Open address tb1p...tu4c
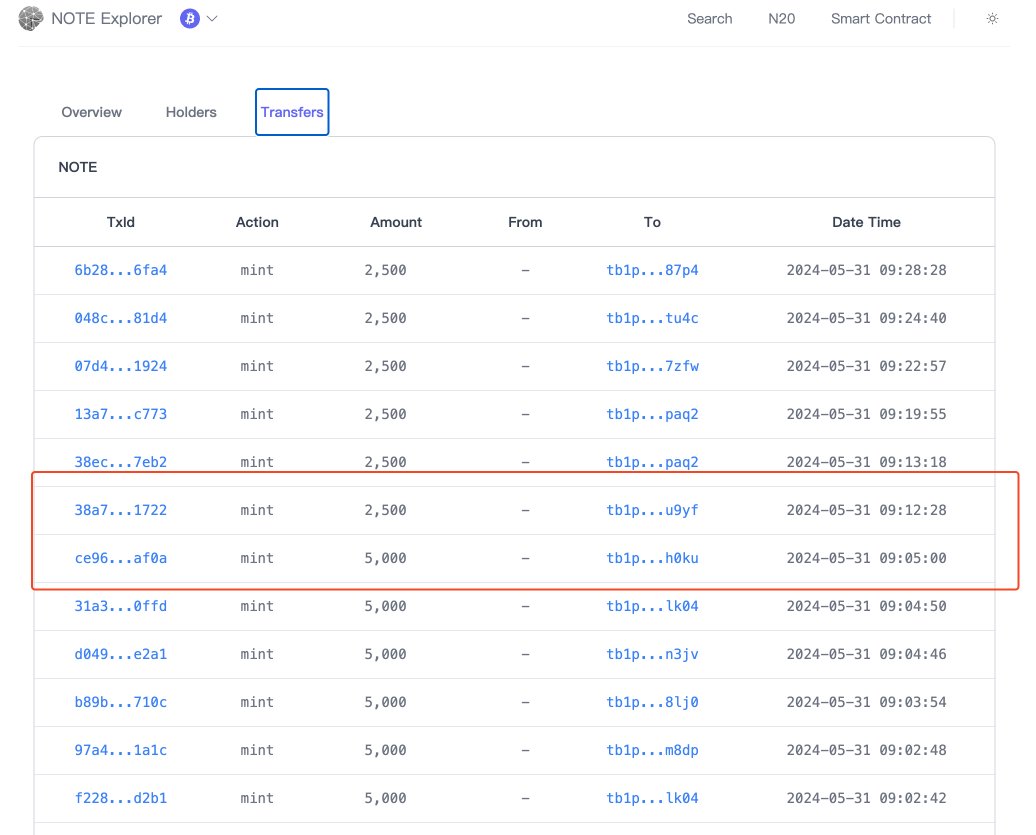This screenshot has width=1036, height=835. [x=652, y=318]
